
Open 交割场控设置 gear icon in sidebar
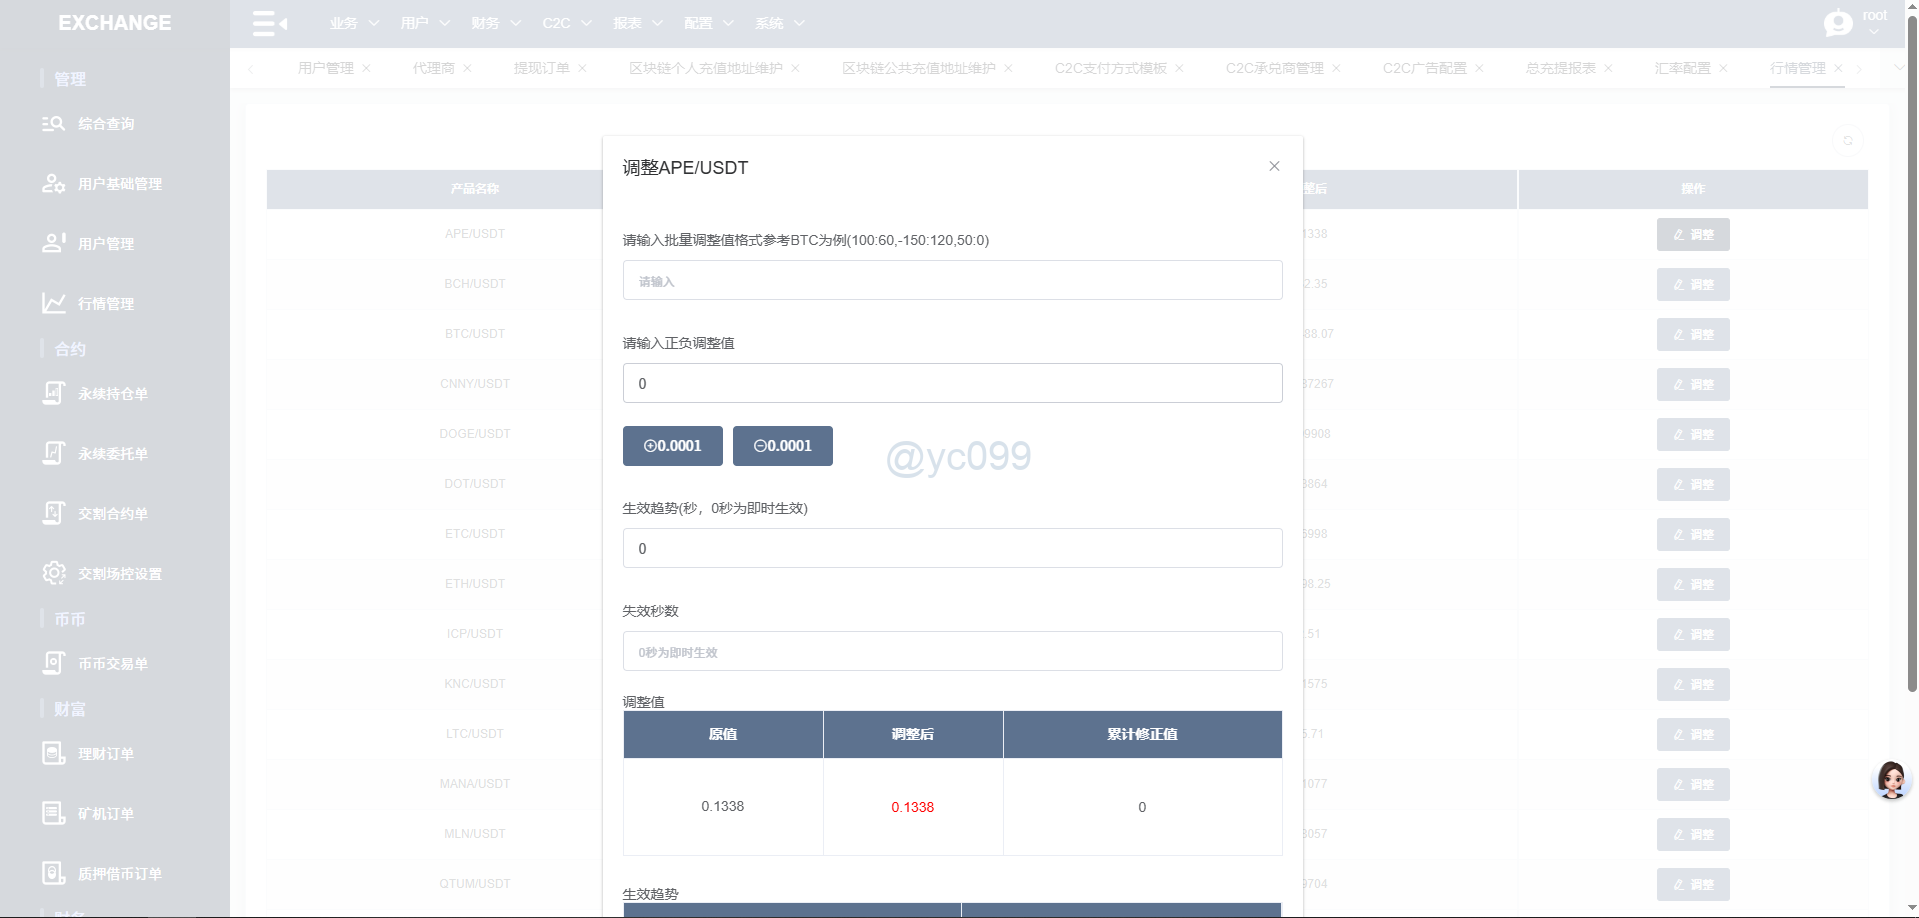tap(53, 573)
